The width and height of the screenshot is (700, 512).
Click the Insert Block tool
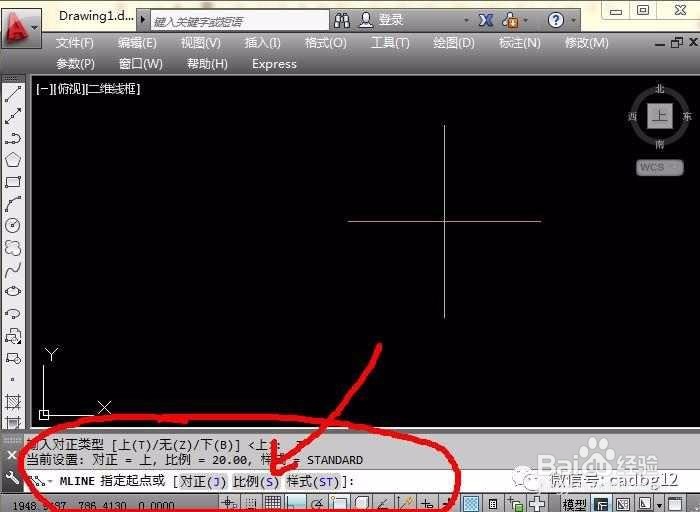pyautogui.click(x=13, y=336)
